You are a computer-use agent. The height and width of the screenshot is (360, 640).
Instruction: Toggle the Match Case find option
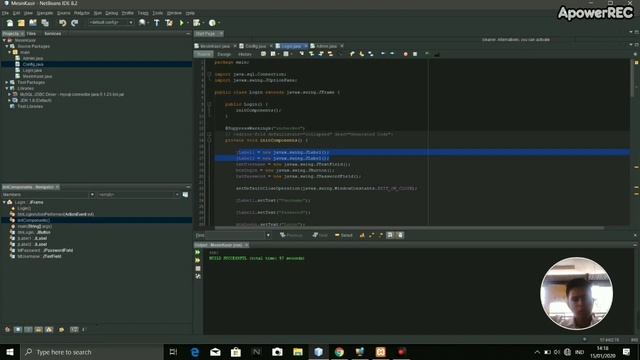pyautogui.click(x=362, y=236)
